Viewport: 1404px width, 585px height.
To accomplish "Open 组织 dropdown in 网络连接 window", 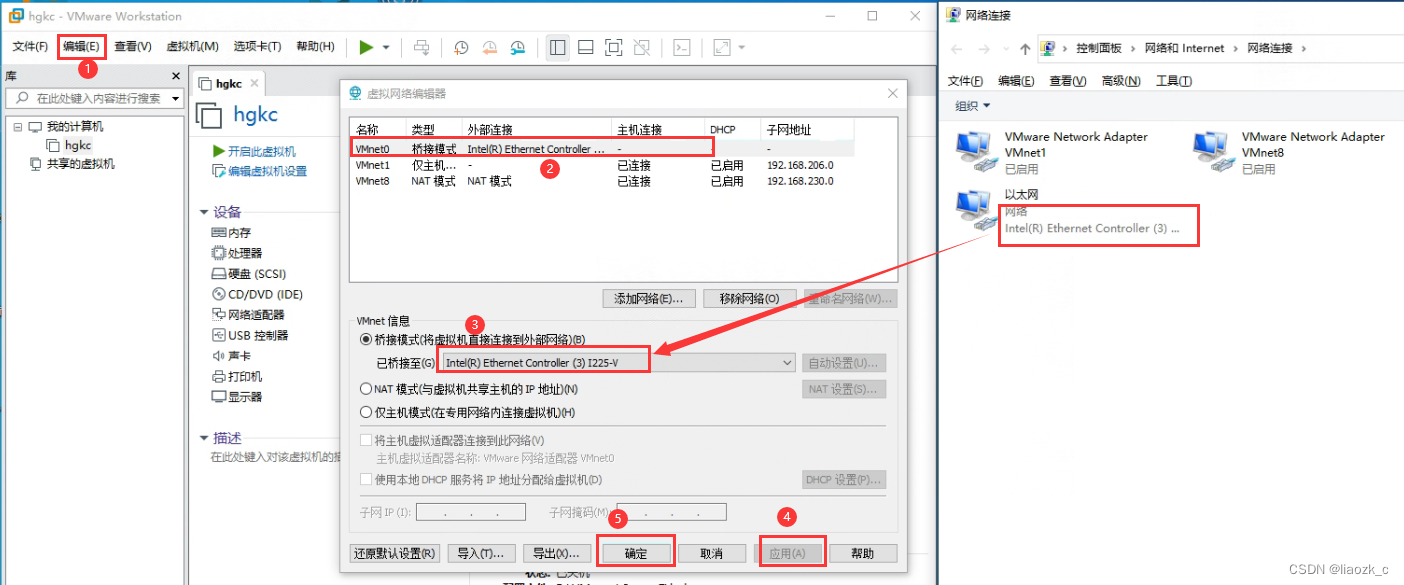I will pos(972,106).
